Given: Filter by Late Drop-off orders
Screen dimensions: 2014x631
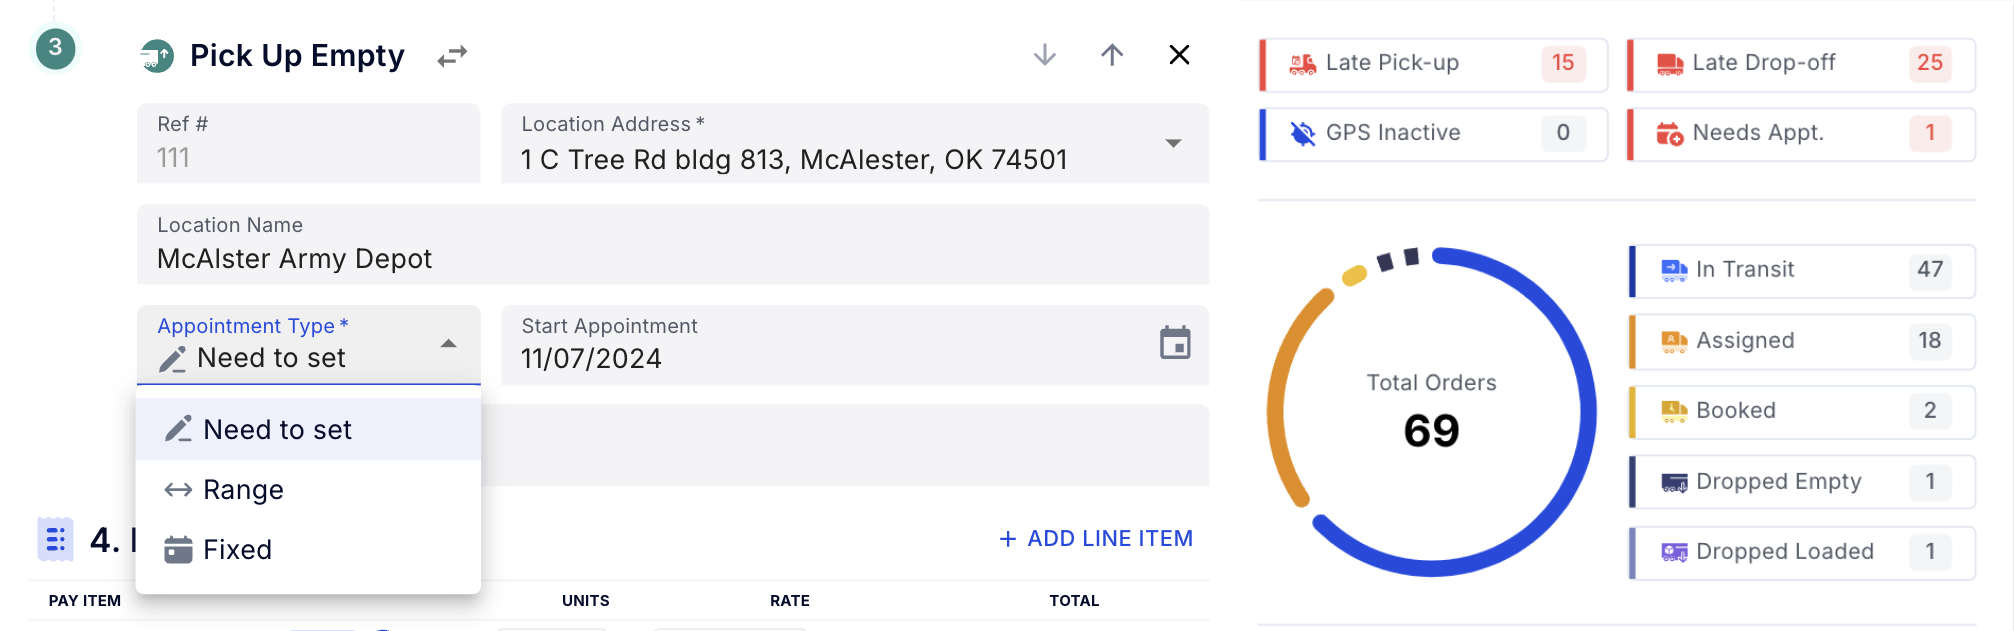Looking at the screenshot, I should click(1801, 64).
